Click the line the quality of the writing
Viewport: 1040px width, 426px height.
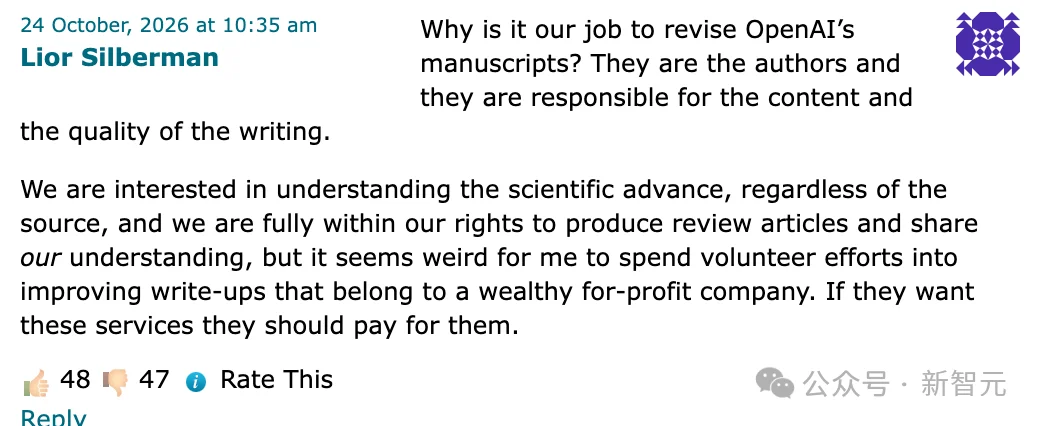[175, 131]
